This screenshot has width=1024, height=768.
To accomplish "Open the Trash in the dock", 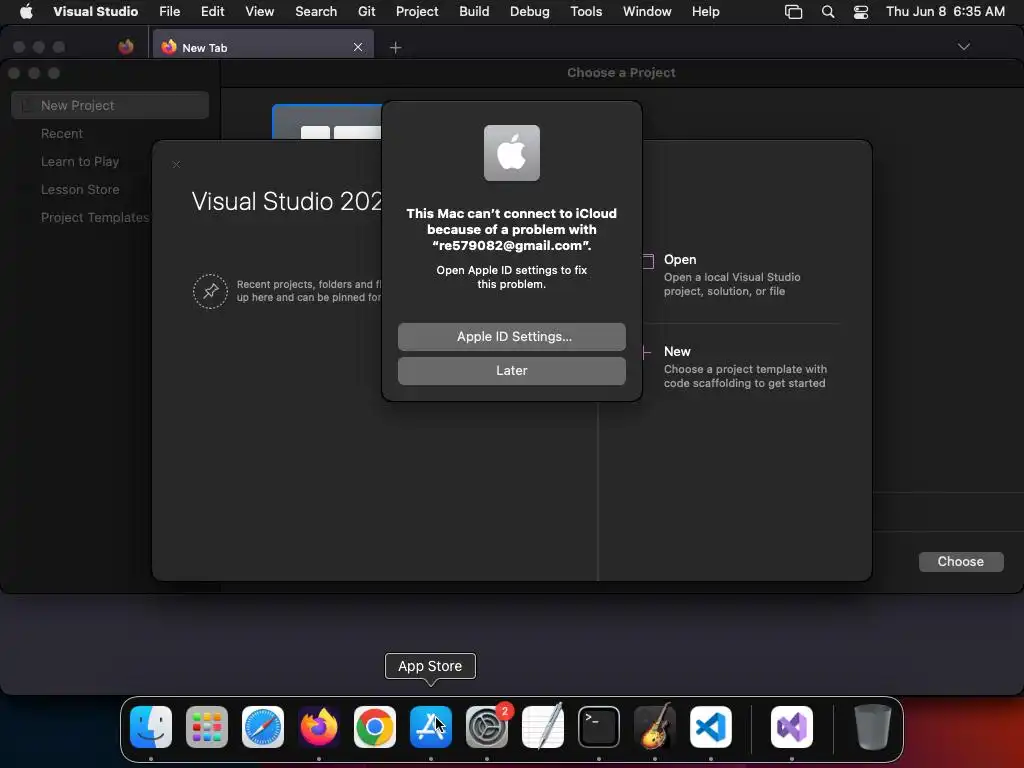I will [x=872, y=727].
